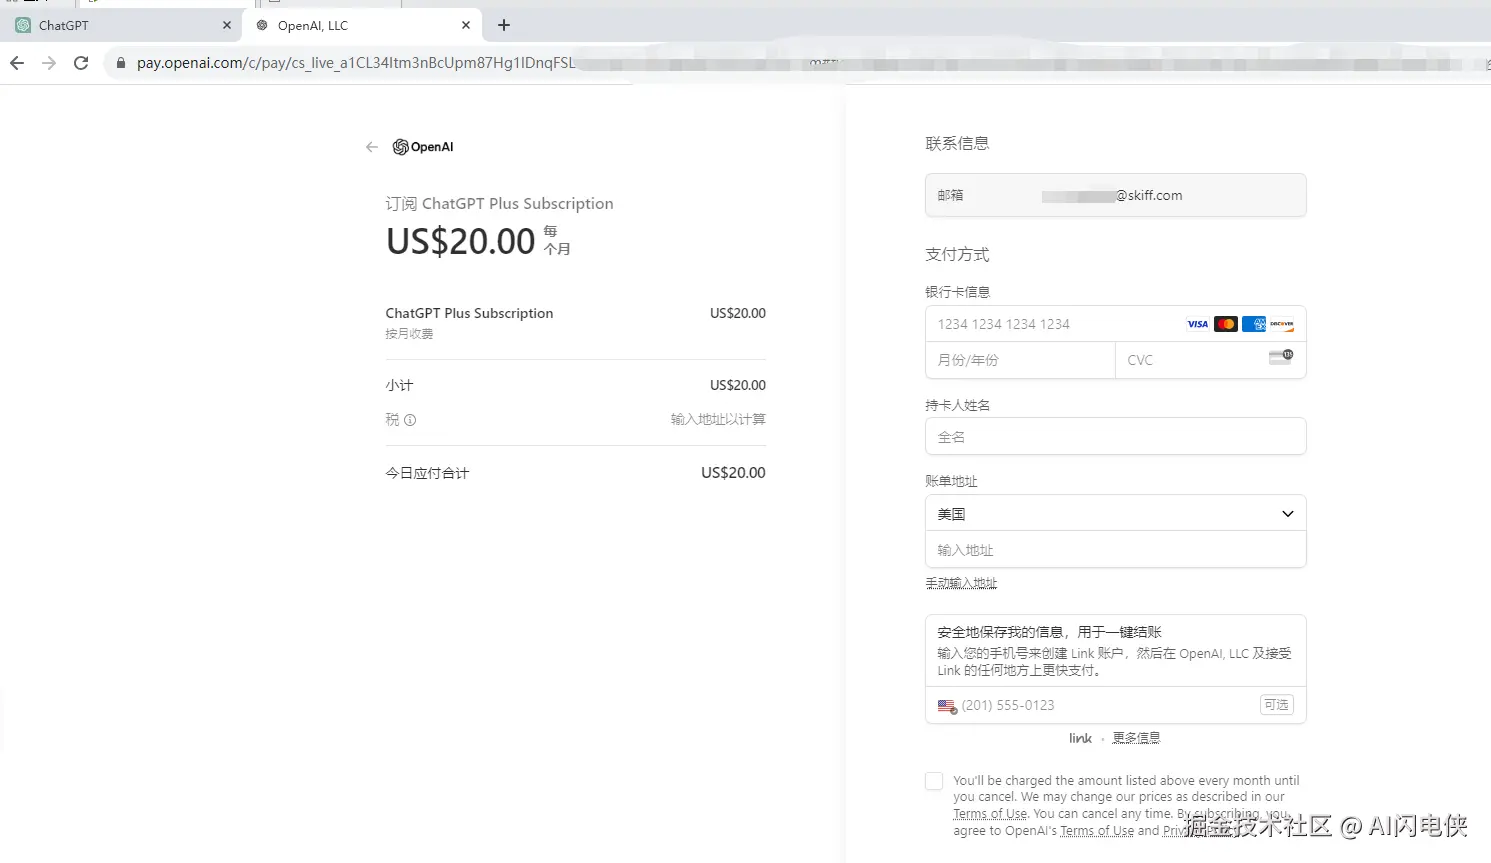Click the link logo below the phone field

click(1080, 738)
